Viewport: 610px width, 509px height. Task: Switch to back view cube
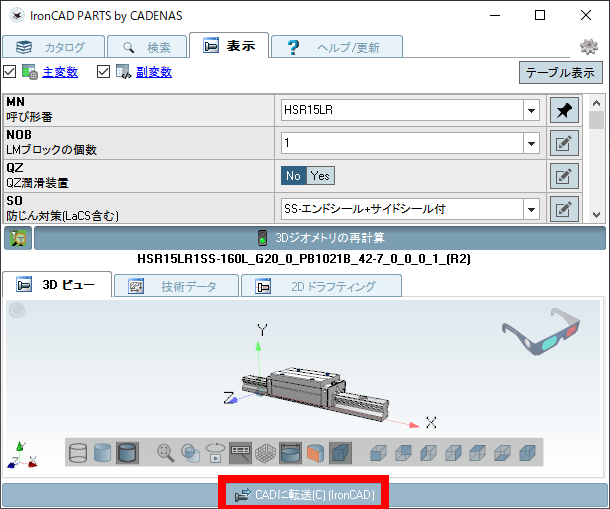coord(403,453)
